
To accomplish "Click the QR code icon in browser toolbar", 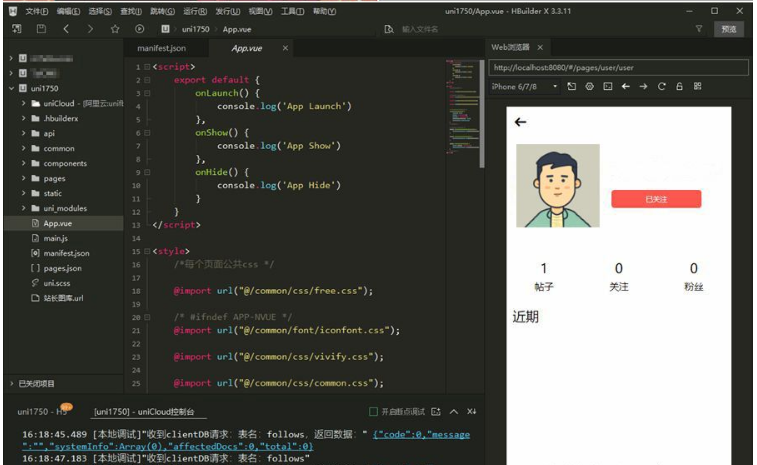I will (x=698, y=87).
